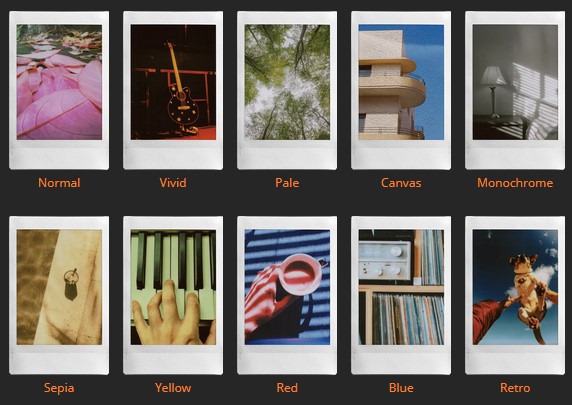Screen dimensions: 572x405
Task: Select the Normal filter photo of pink leaves
Action: click(x=59, y=90)
